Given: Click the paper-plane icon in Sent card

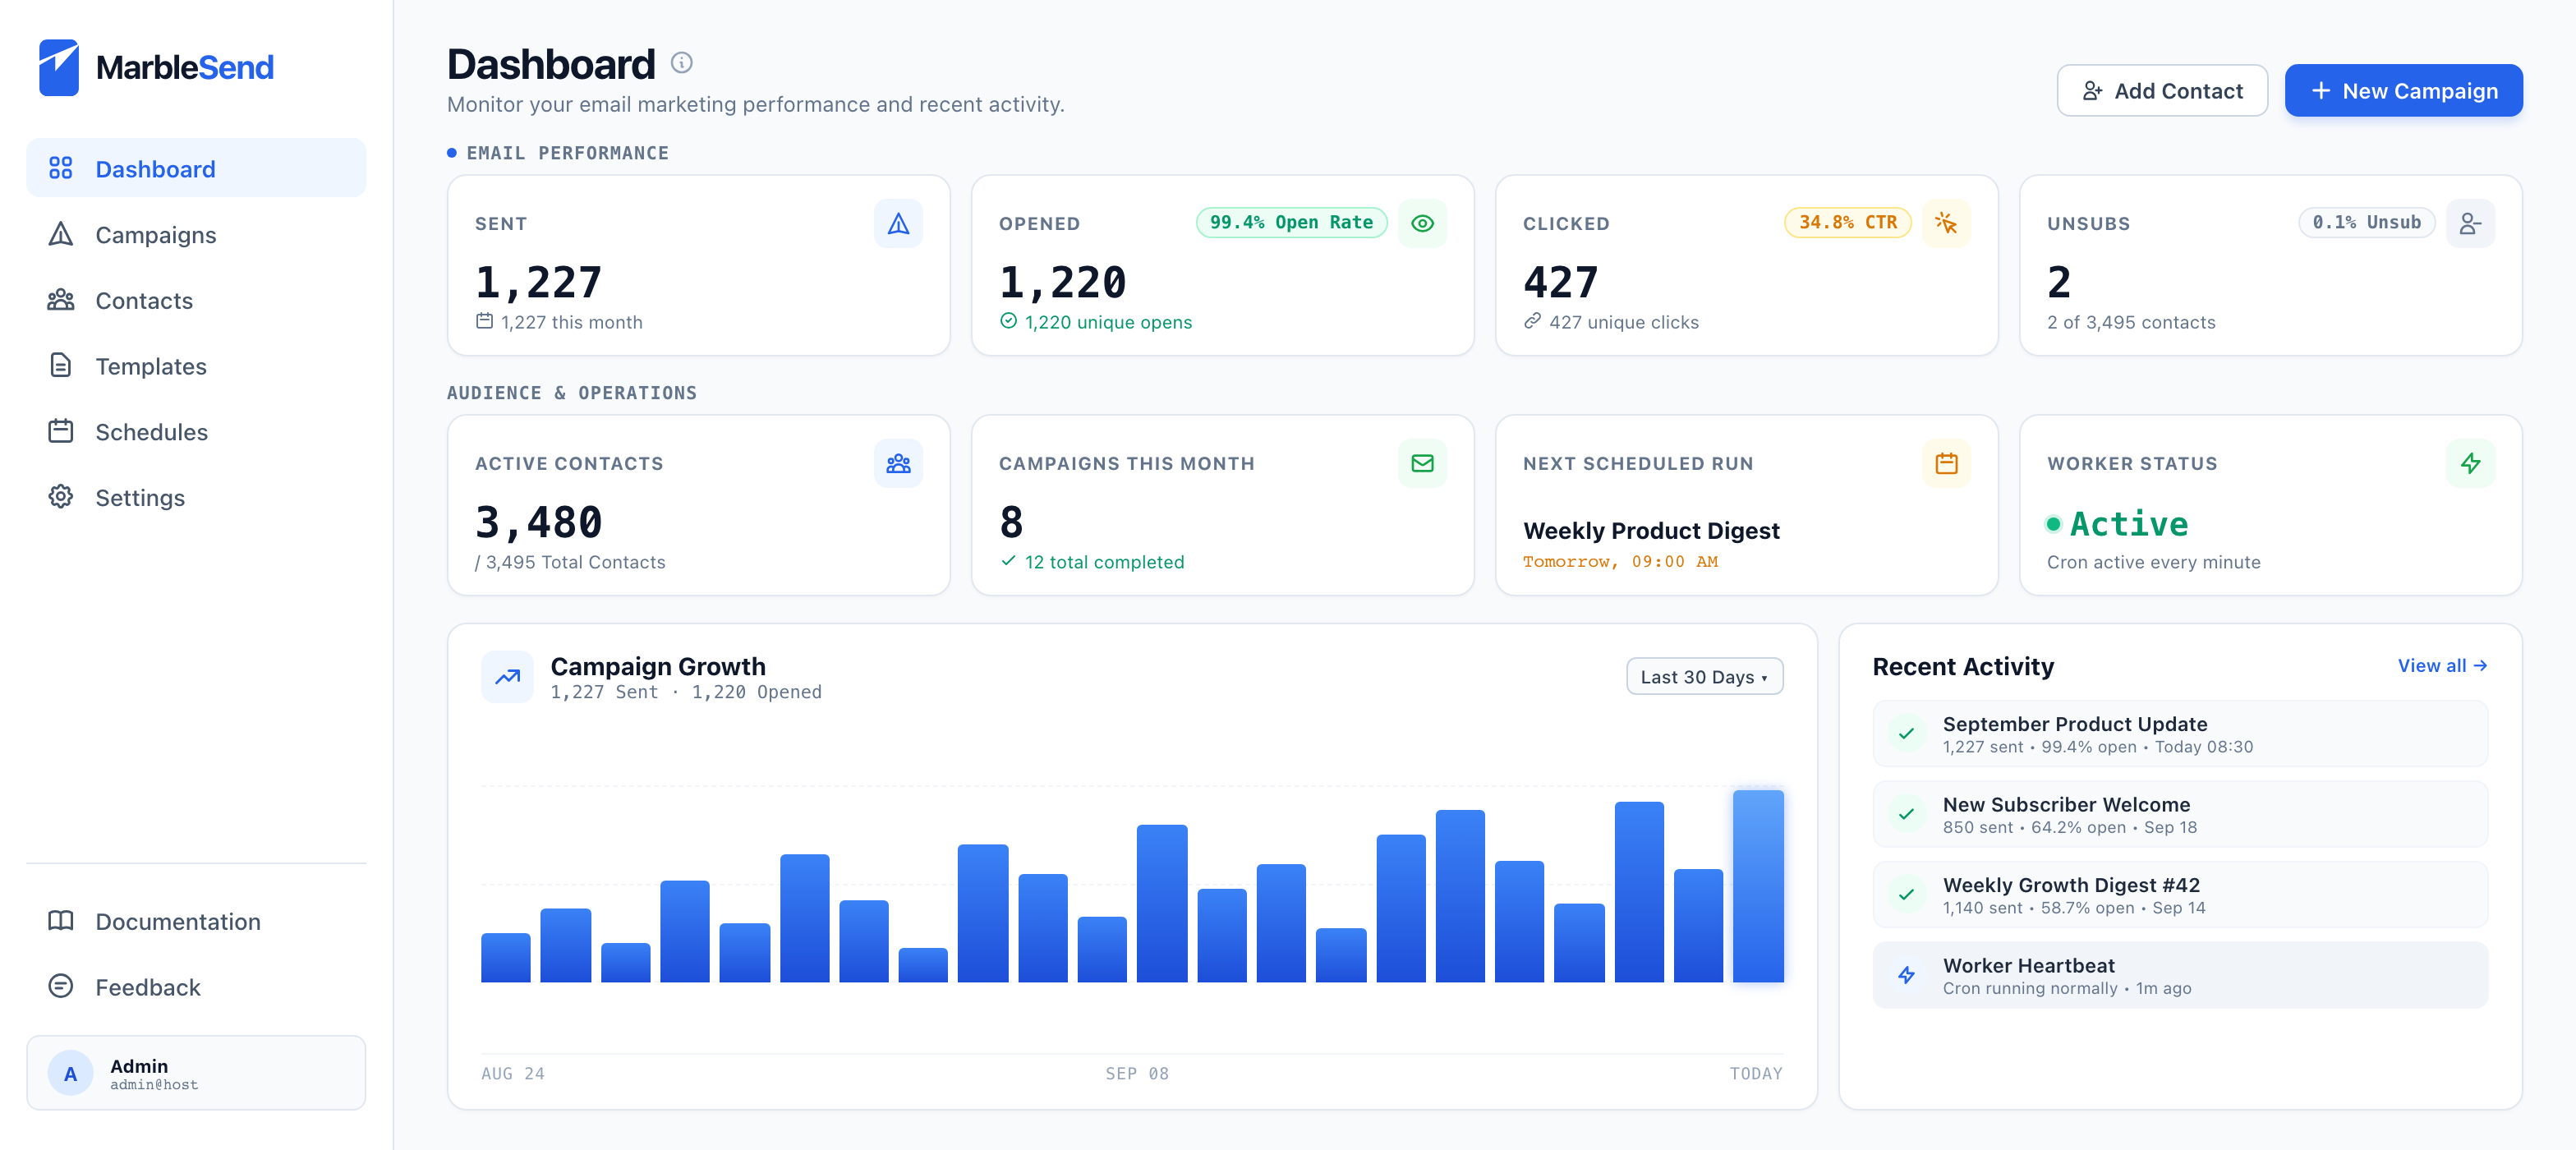Looking at the screenshot, I should pyautogui.click(x=898, y=223).
